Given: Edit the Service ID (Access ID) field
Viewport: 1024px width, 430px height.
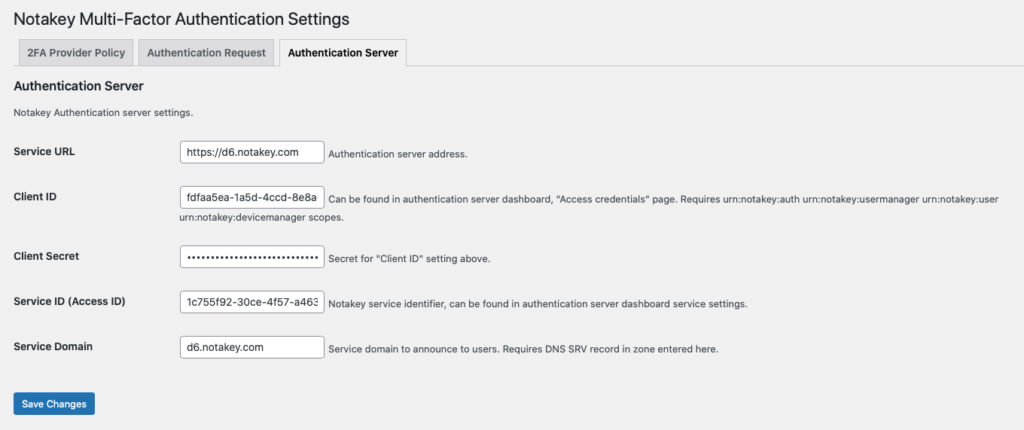Looking at the screenshot, I should 252,303.
